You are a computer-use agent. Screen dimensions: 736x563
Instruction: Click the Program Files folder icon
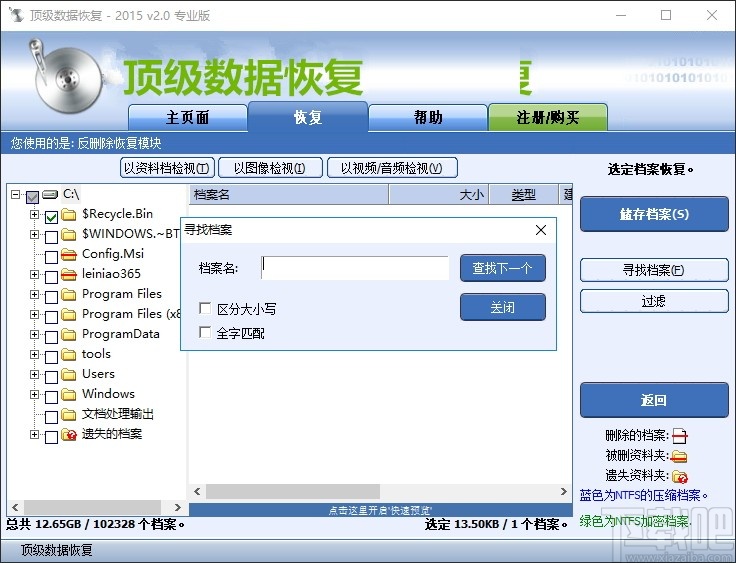point(69,295)
